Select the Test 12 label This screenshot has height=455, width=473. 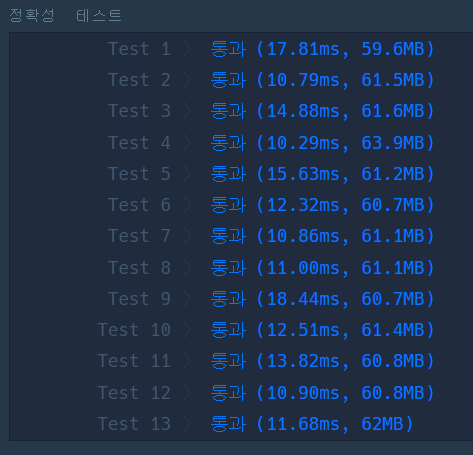click(134, 393)
